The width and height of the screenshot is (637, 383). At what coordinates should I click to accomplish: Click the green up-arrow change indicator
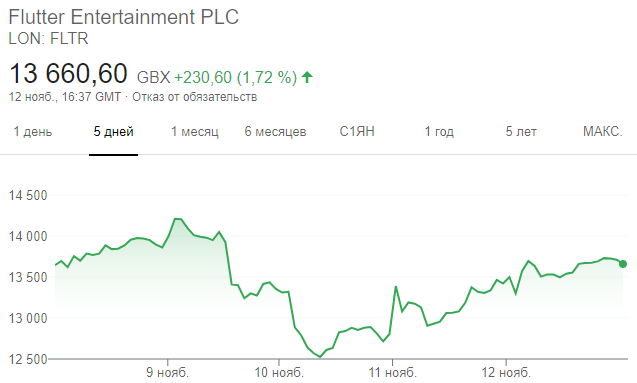click(308, 77)
